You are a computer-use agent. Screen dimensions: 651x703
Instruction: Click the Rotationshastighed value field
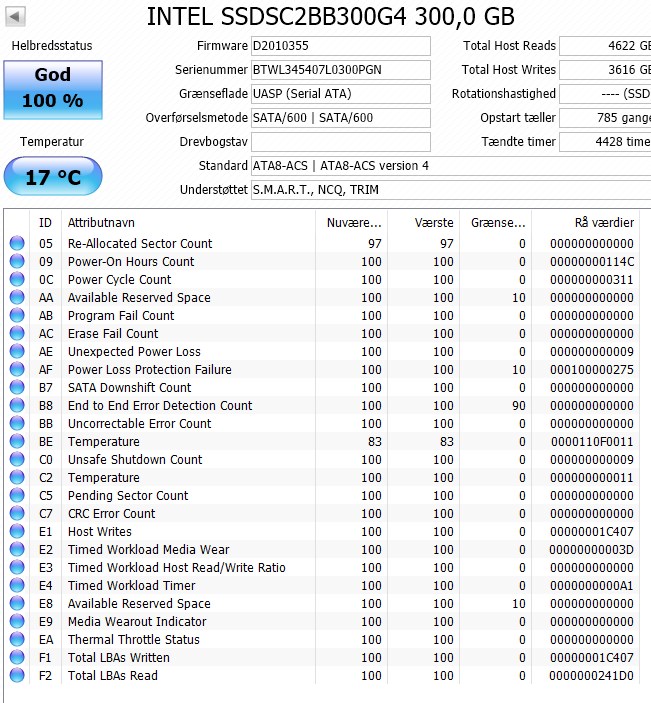click(605, 94)
